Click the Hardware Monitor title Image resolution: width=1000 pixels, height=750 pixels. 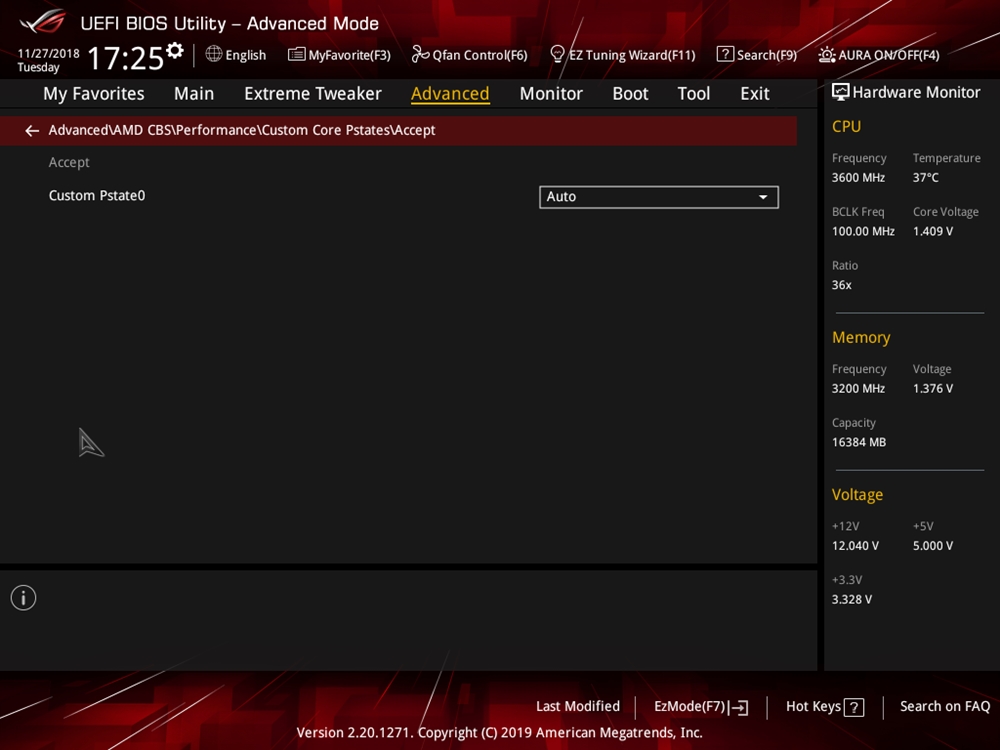click(916, 92)
